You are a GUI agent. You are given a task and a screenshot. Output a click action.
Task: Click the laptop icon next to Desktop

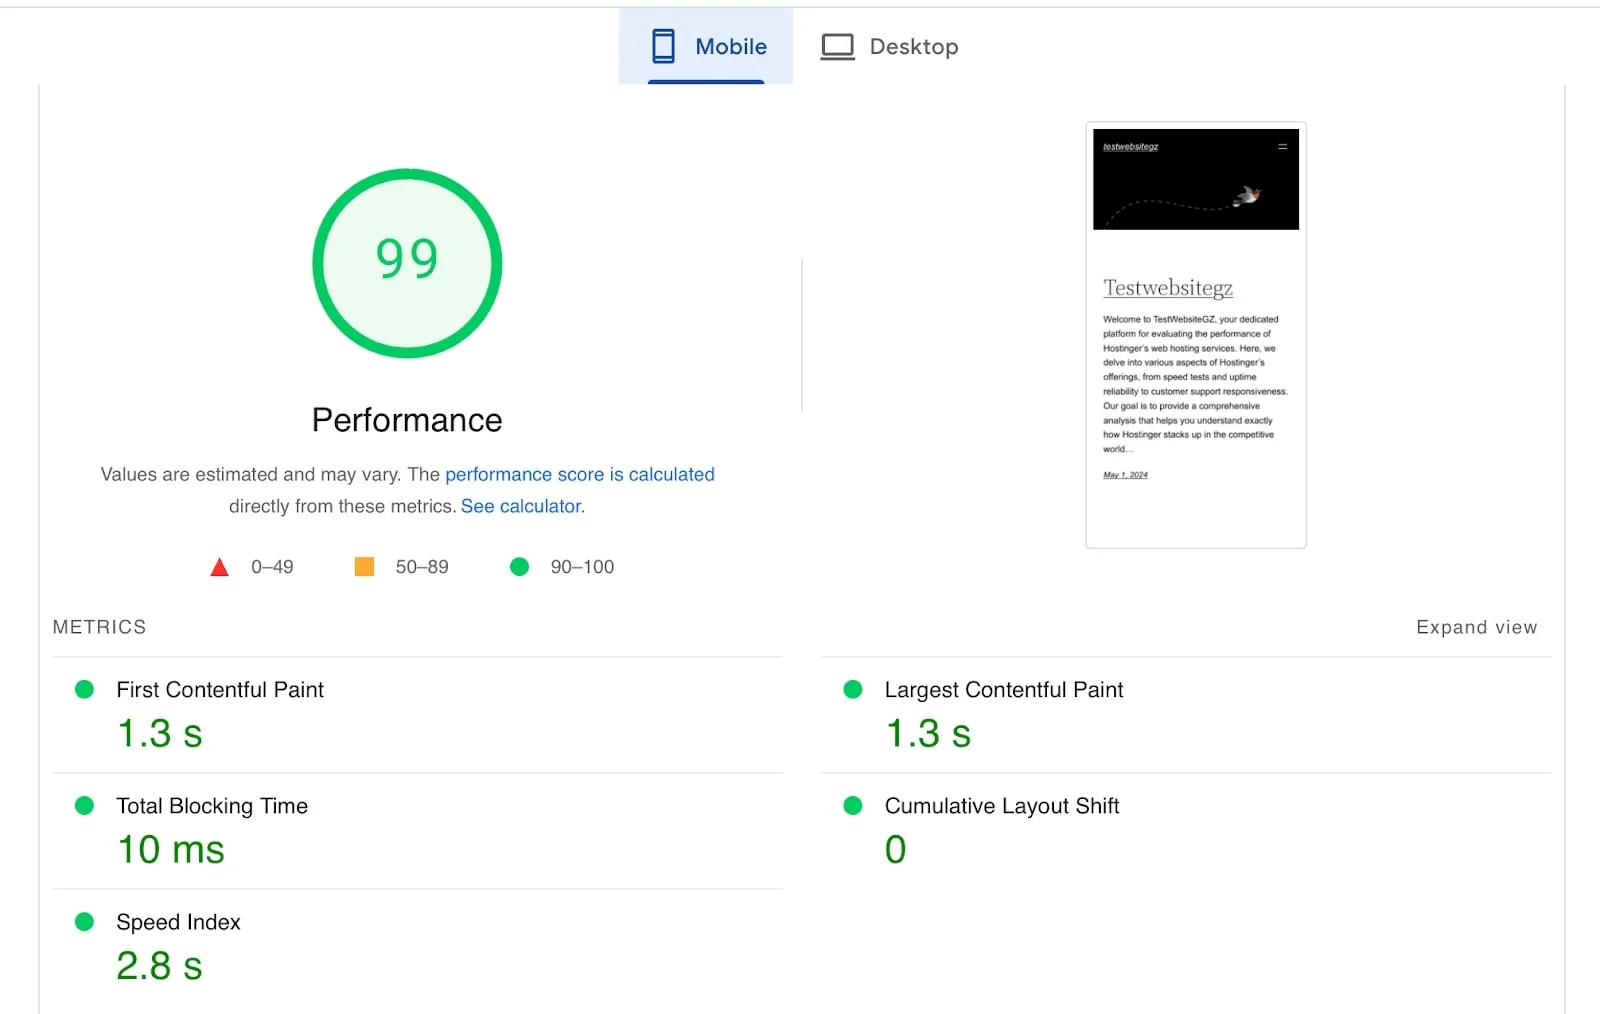tap(837, 45)
